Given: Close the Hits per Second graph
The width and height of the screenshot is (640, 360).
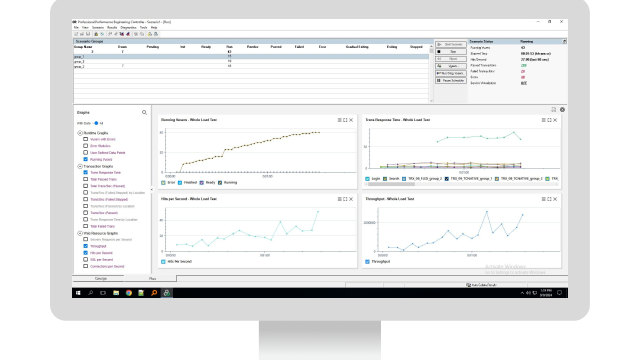Looking at the screenshot, I should (351, 199).
